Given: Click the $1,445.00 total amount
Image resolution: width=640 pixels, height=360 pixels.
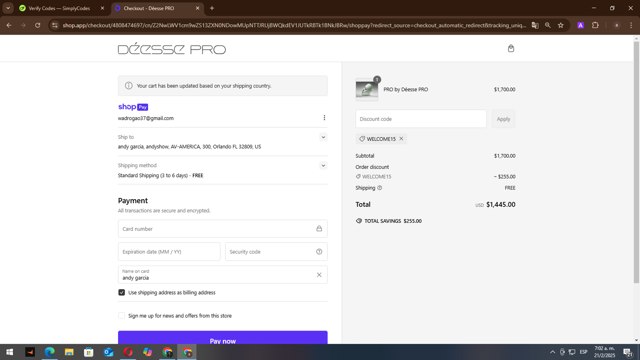Looking at the screenshot, I should point(500,204).
